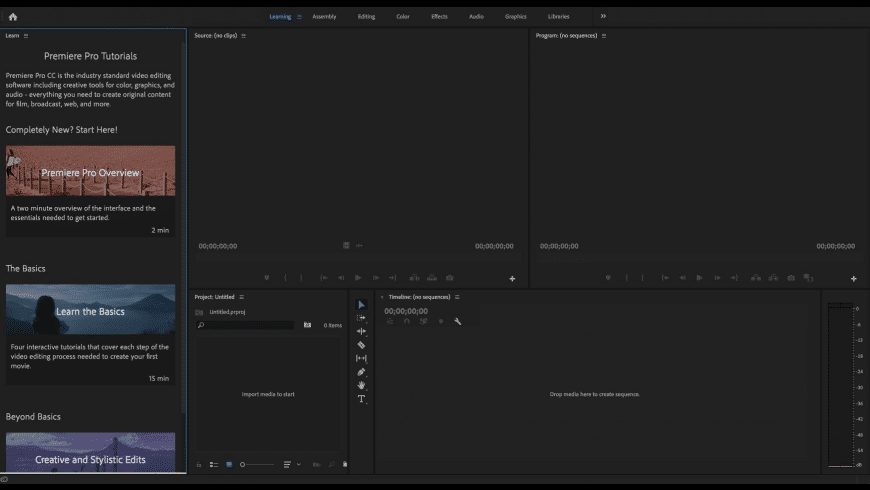Switch Project panel to icon view
870x490 pixels.
point(229,464)
